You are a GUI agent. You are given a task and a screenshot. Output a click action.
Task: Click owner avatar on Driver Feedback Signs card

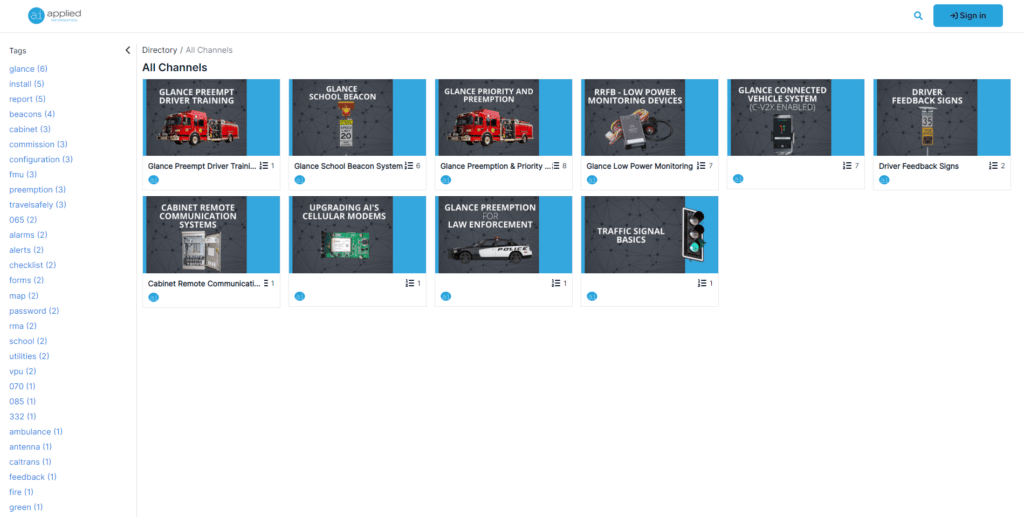(x=884, y=180)
